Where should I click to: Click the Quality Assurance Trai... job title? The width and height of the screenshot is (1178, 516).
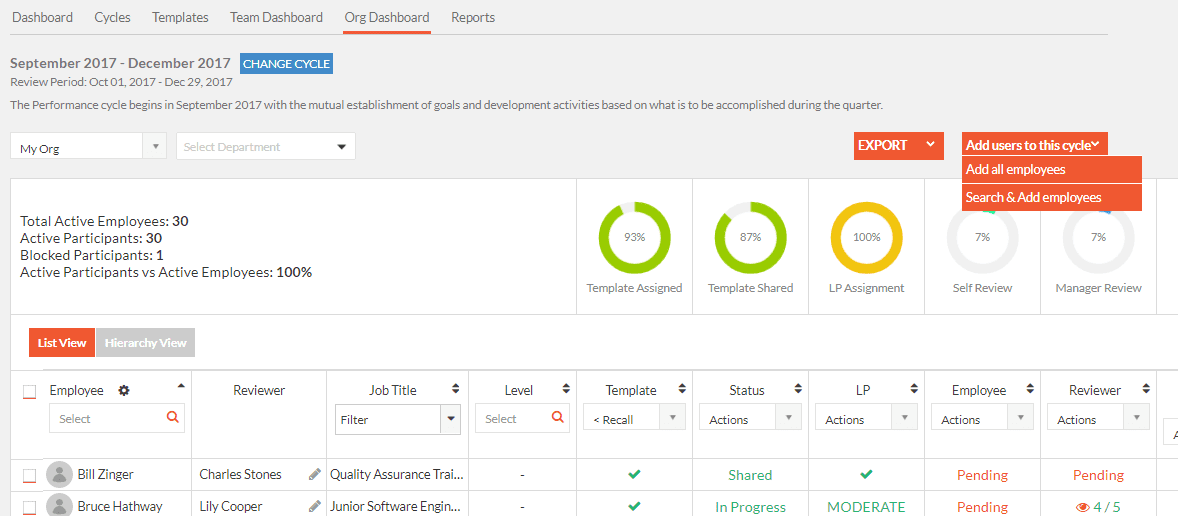click(x=397, y=475)
